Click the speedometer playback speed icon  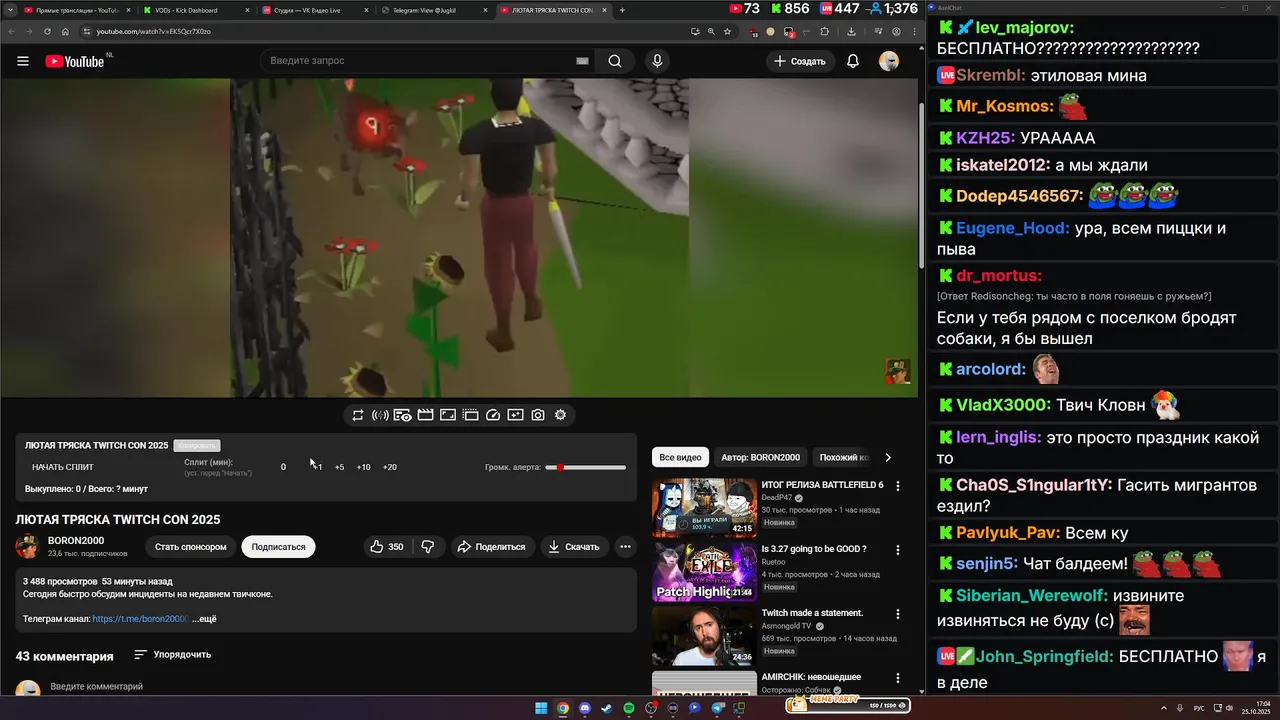click(x=493, y=415)
